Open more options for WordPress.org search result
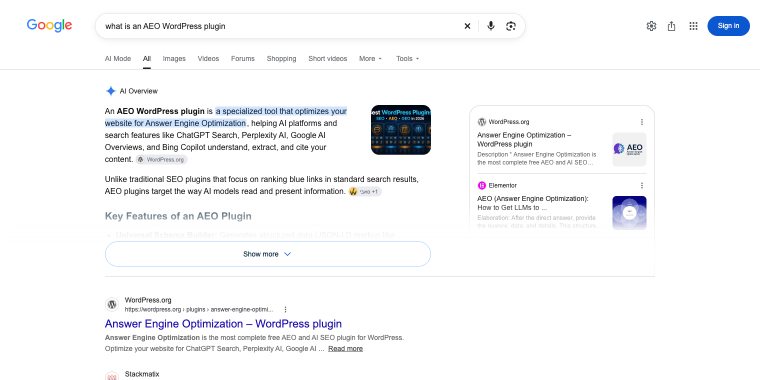760x380 pixels. (x=285, y=309)
